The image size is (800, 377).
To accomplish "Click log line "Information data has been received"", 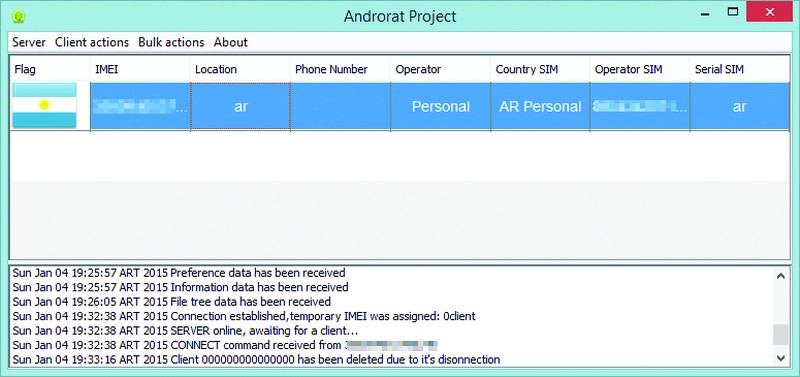I will [x=181, y=287].
